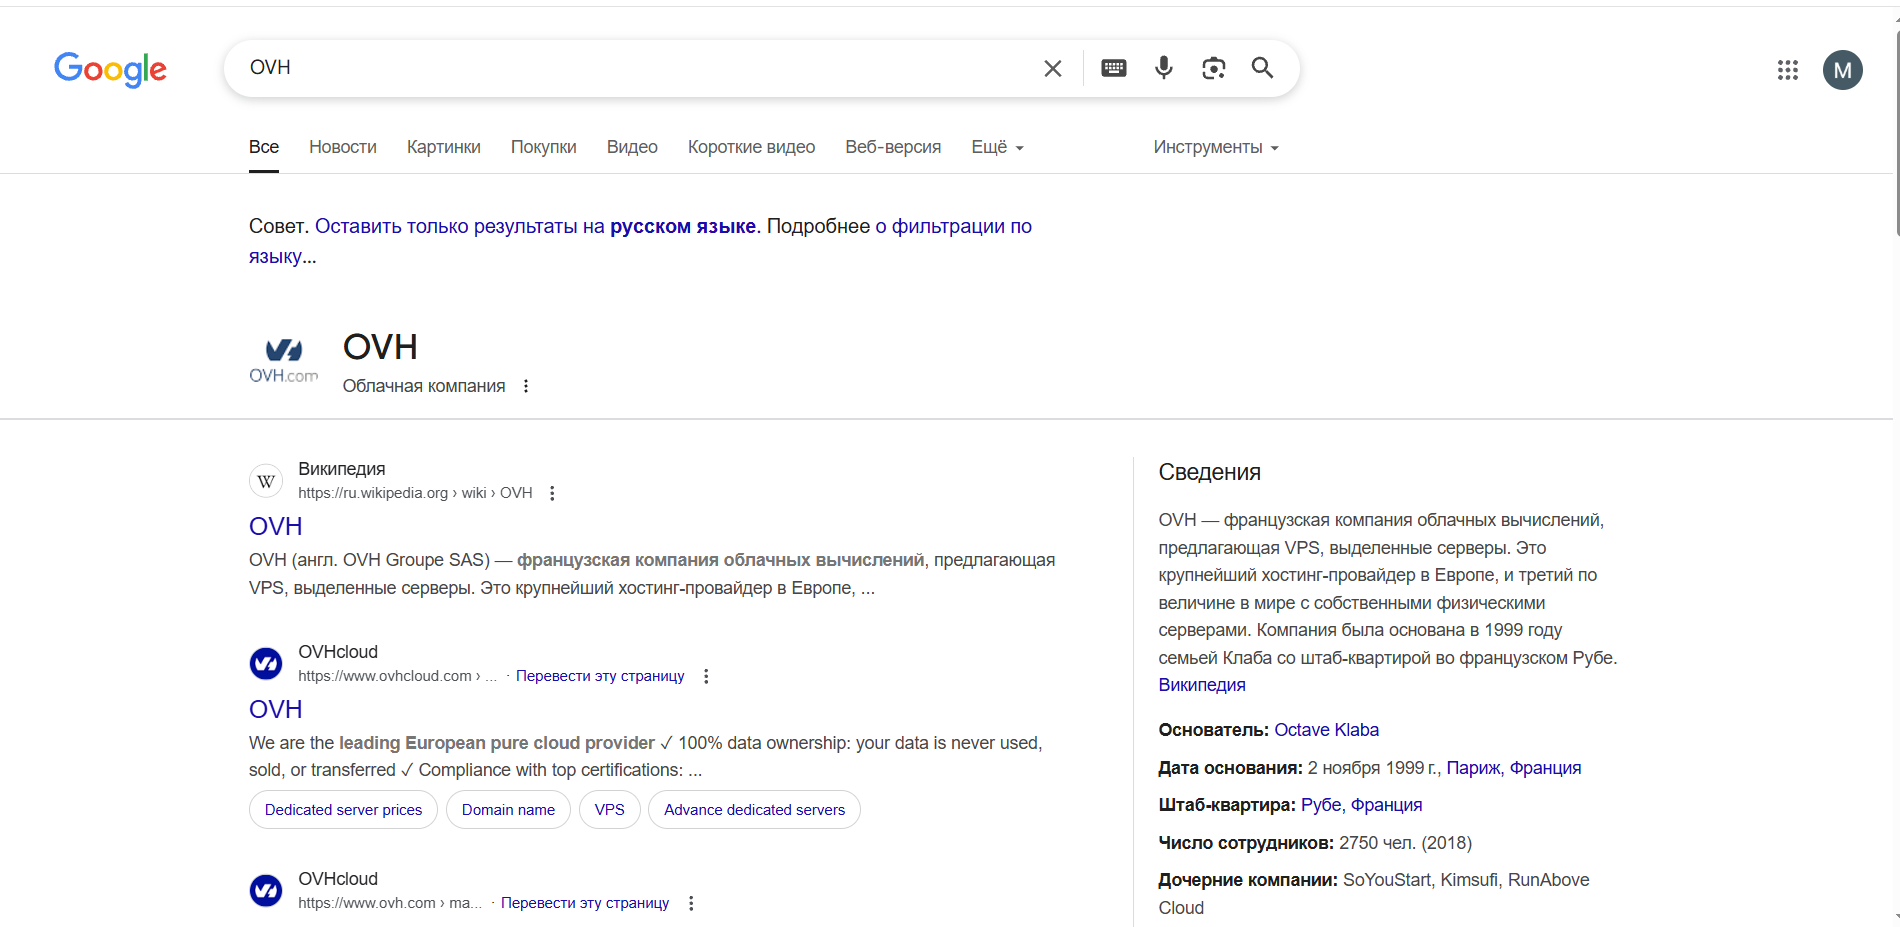
Task: Switch to the Картинки tab
Action: point(444,147)
